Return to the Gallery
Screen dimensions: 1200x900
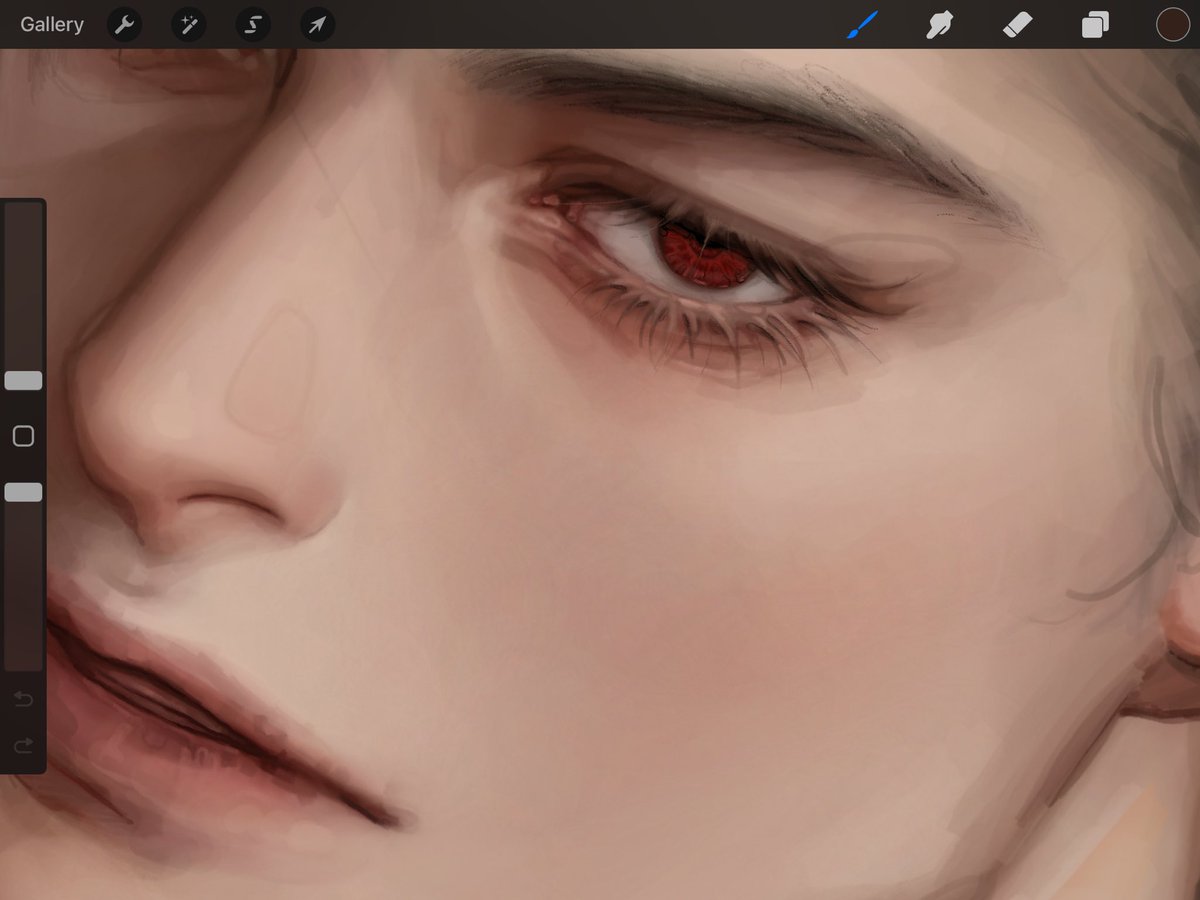click(x=52, y=25)
